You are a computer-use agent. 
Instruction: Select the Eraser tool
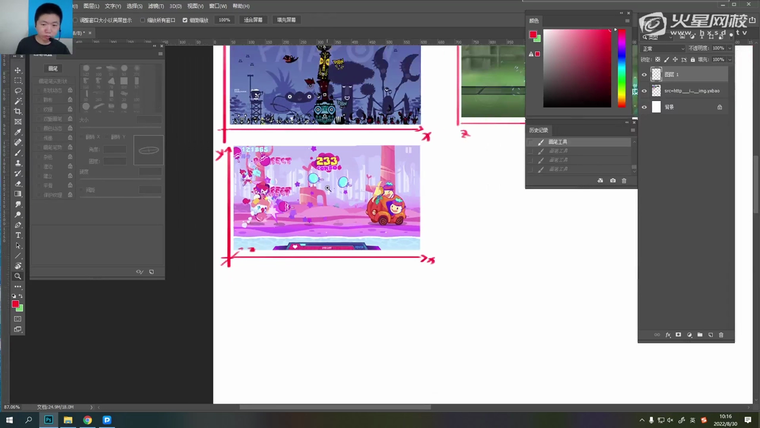[x=18, y=183]
